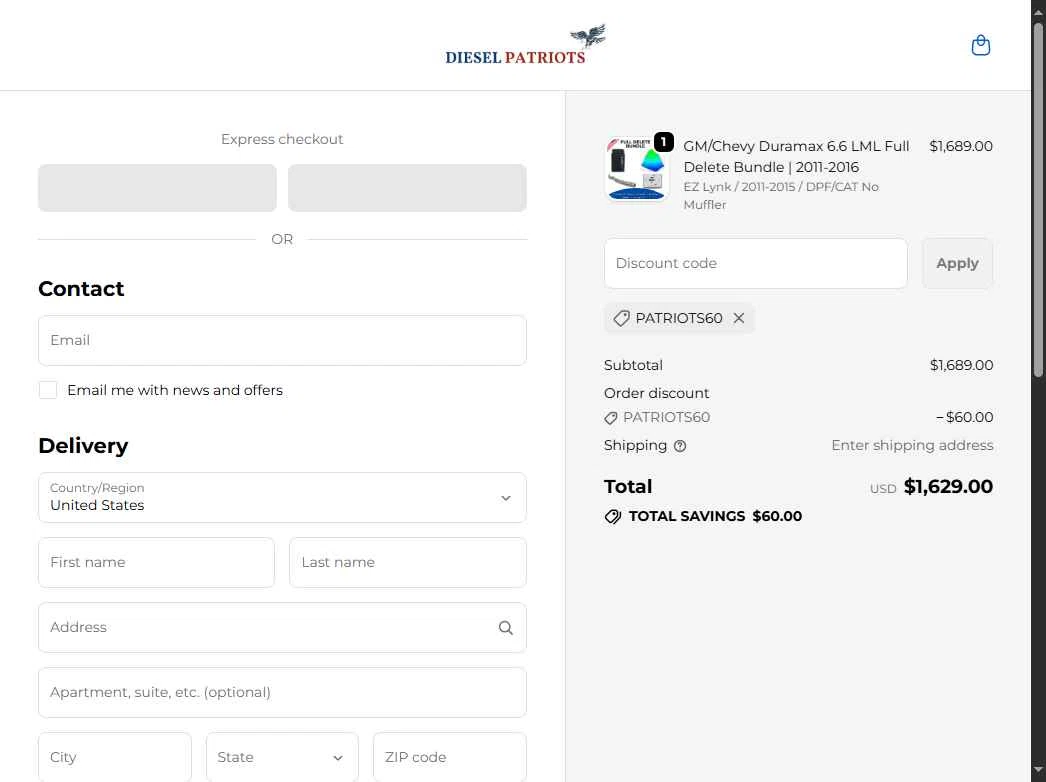
Task: Open the State dropdown
Action: [282, 757]
